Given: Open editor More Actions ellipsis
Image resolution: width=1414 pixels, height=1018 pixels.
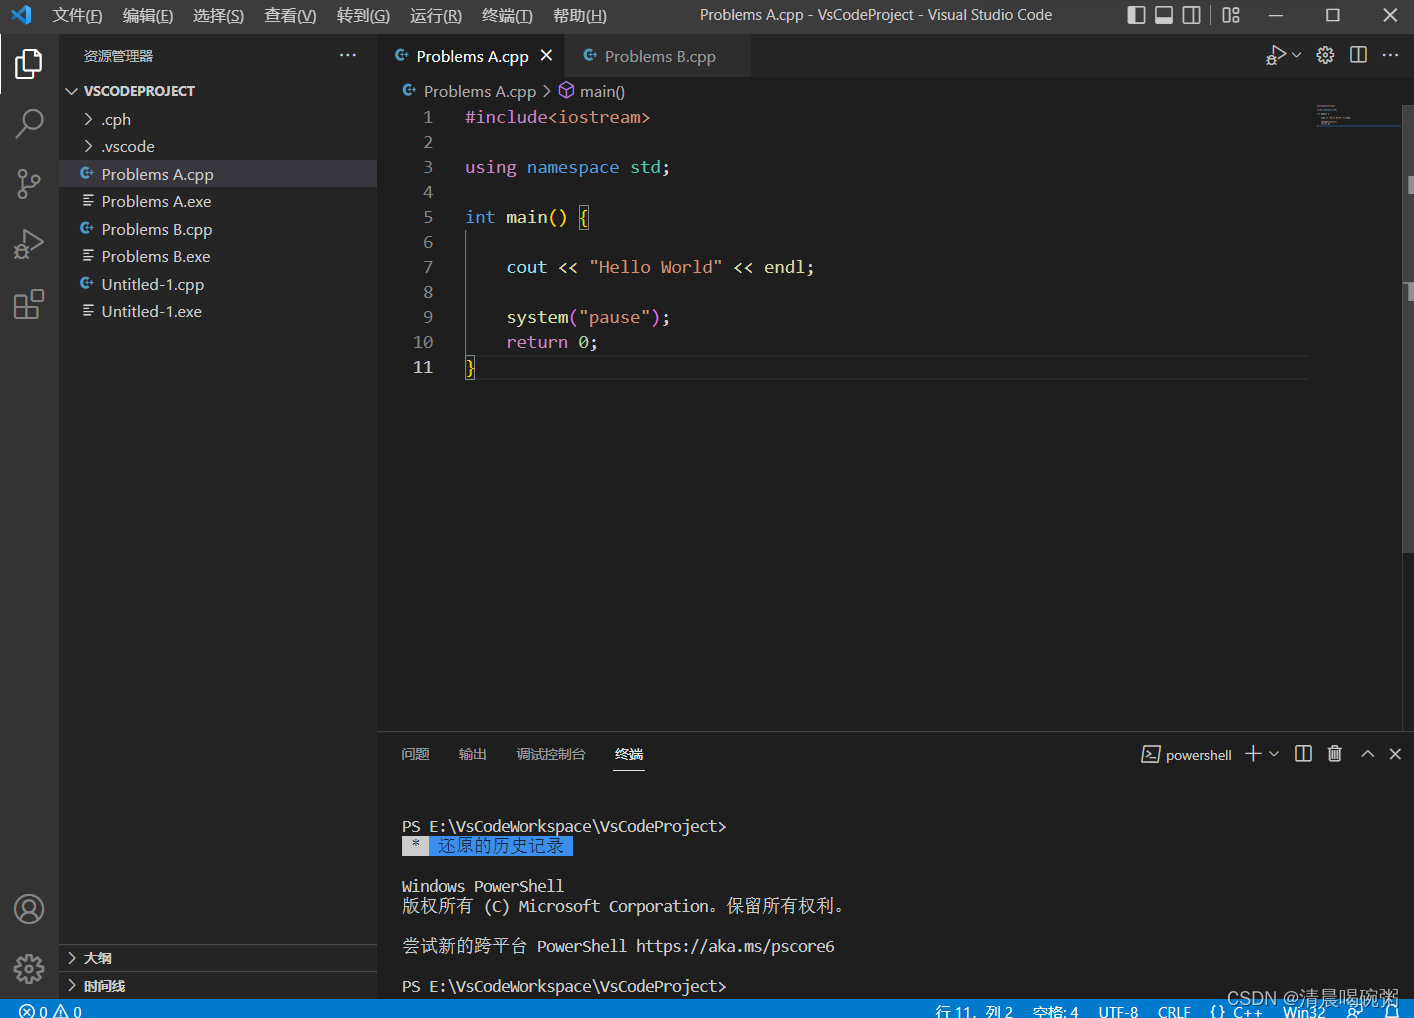Looking at the screenshot, I should (x=1390, y=55).
